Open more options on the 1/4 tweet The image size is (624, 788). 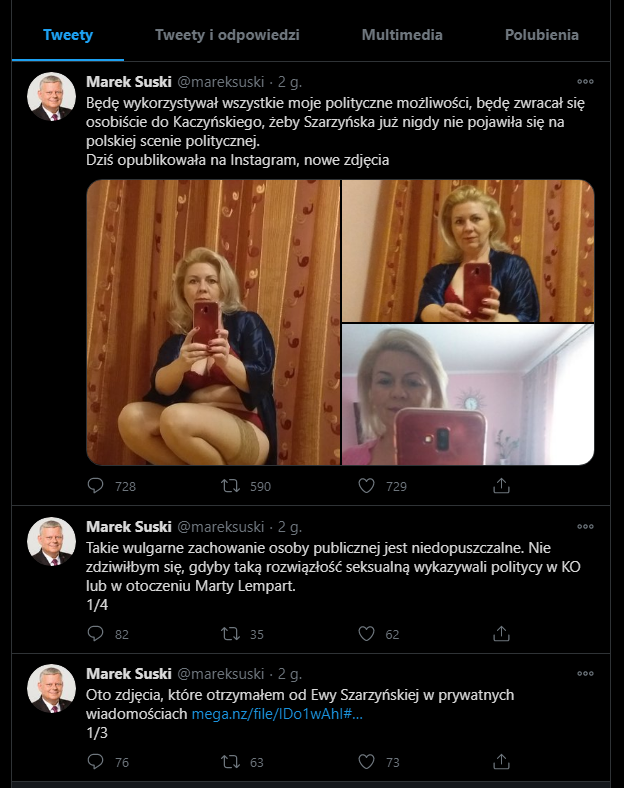click(585, 527)
